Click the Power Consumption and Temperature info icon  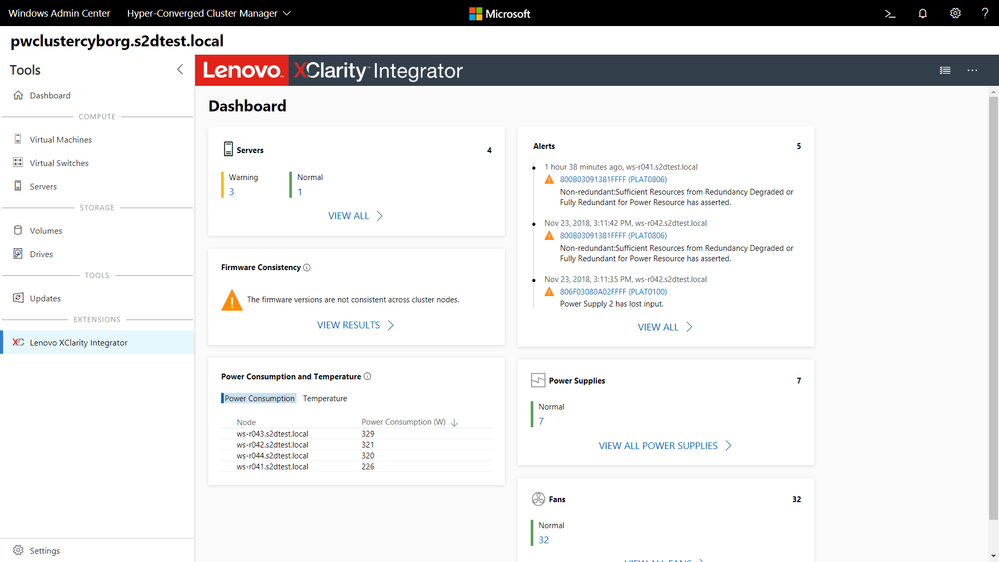[368, 377]
